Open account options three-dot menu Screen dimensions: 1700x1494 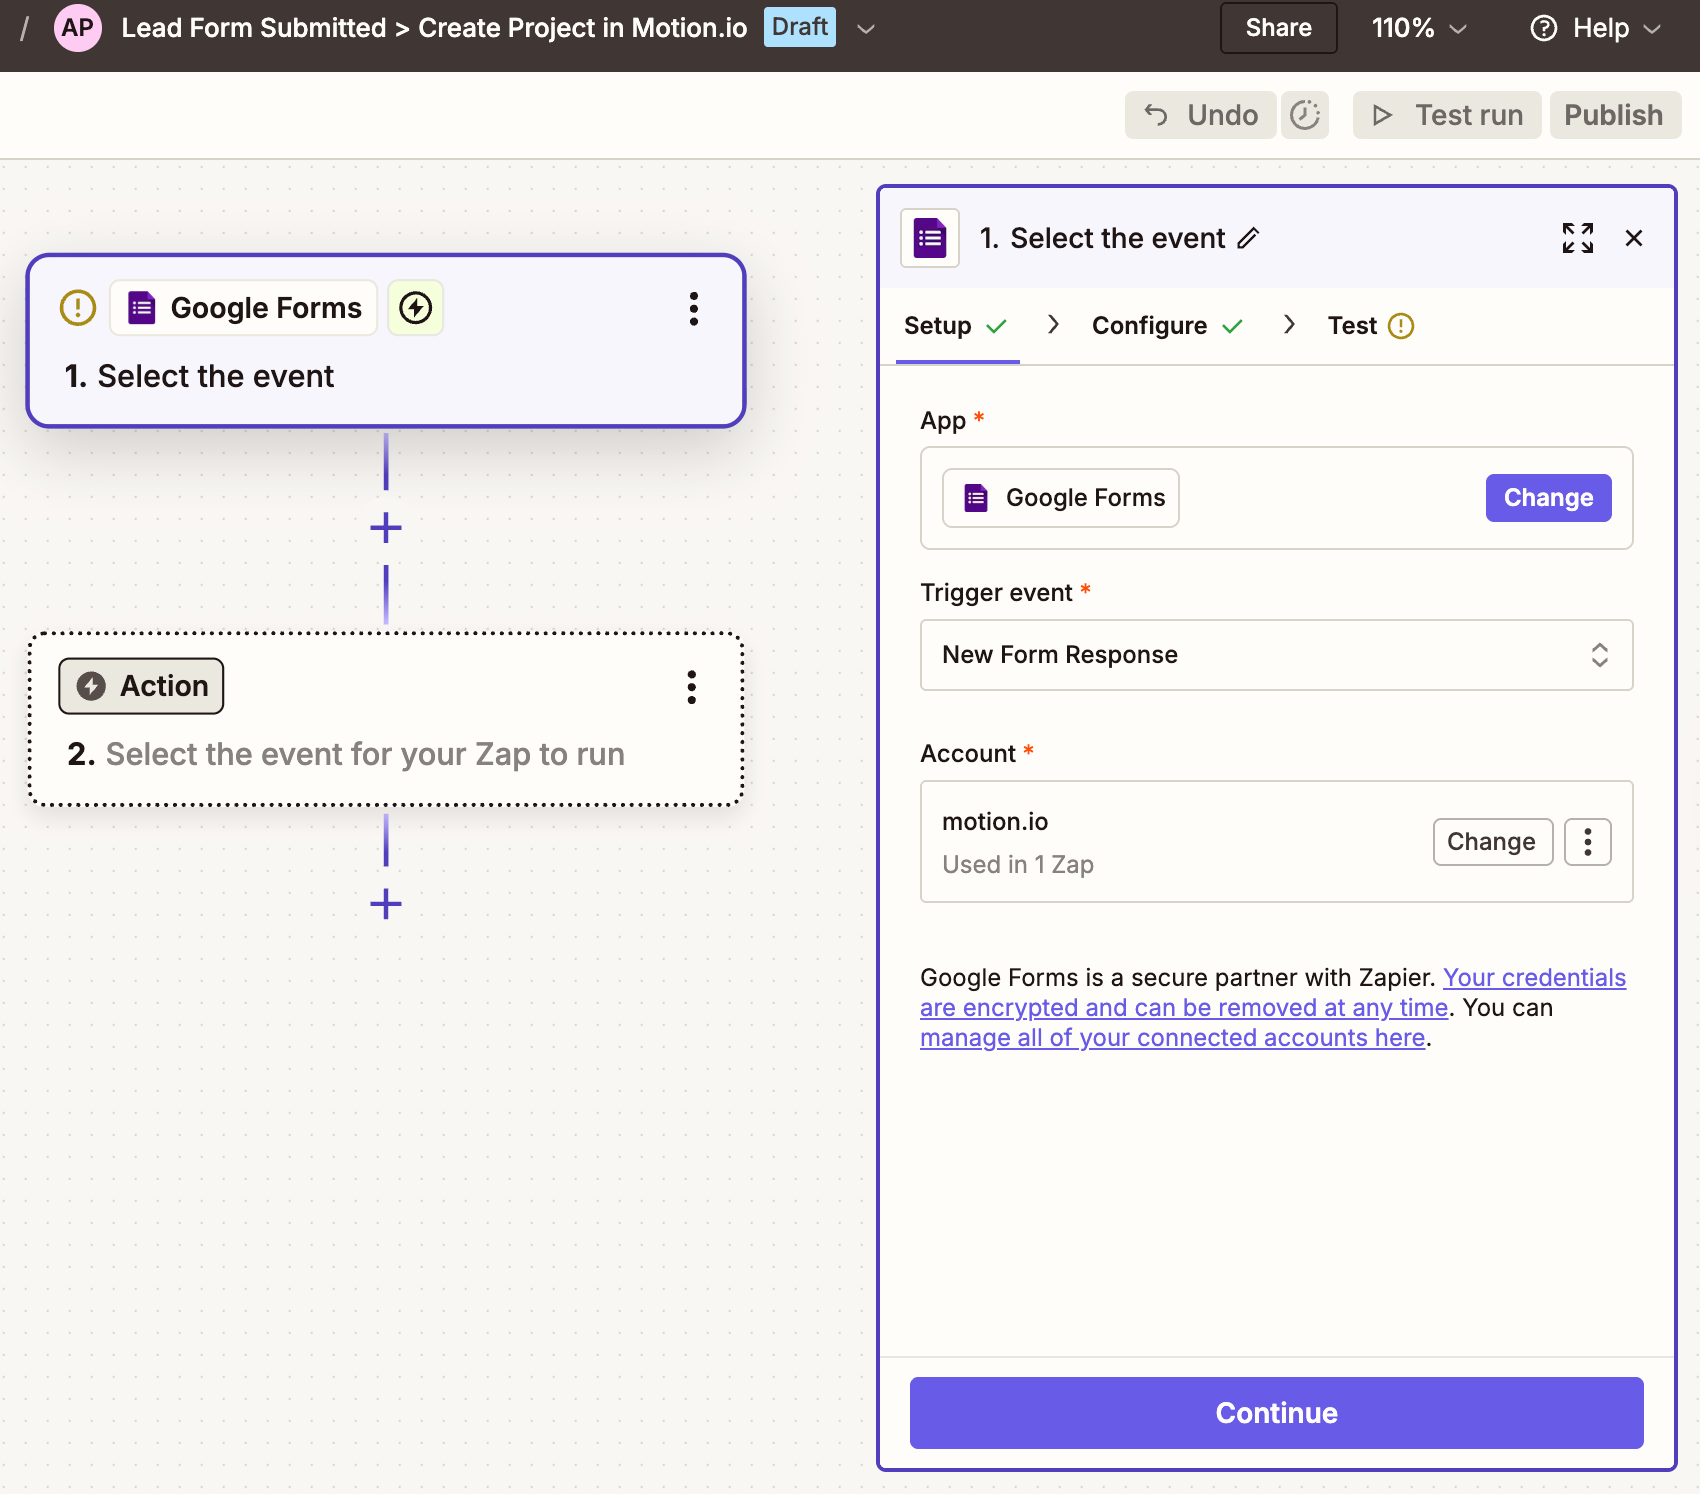point(1588,842)
